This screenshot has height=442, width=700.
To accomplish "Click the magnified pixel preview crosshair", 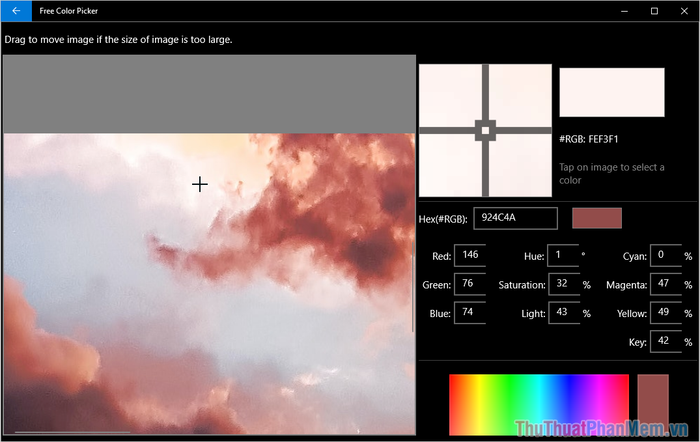I will 485,130.
